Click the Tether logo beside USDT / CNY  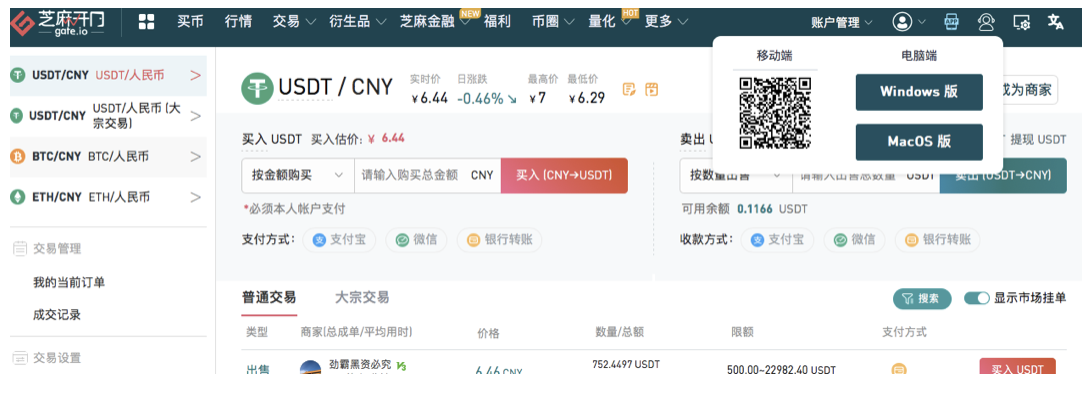257,90
